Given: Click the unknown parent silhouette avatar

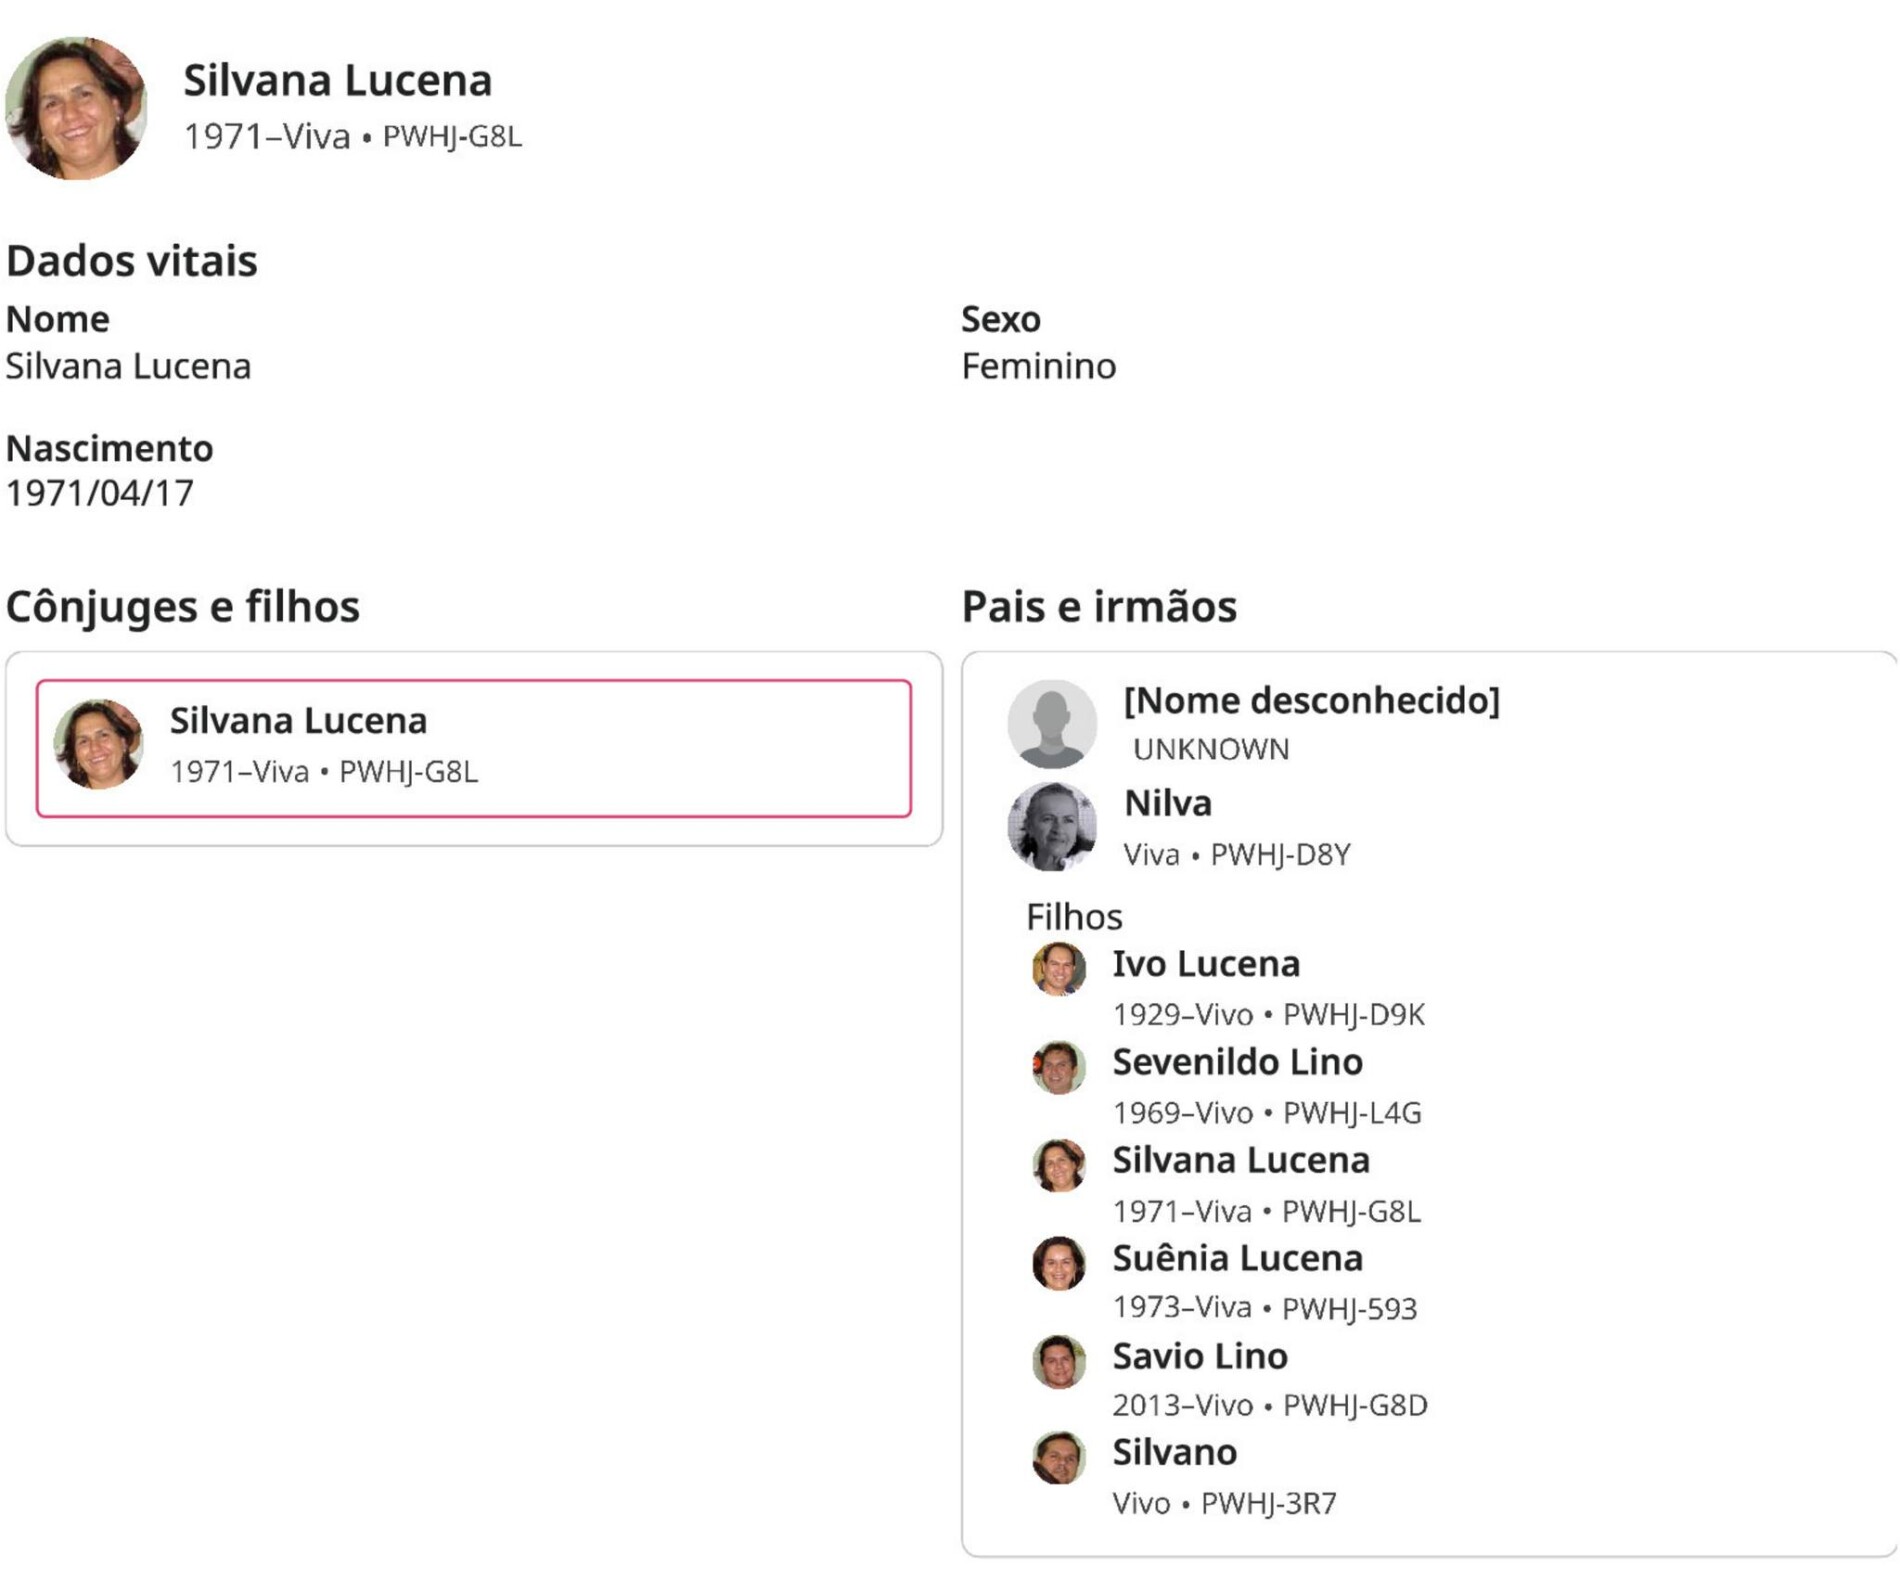Looking at the screenshot, I should (1051, 724).
